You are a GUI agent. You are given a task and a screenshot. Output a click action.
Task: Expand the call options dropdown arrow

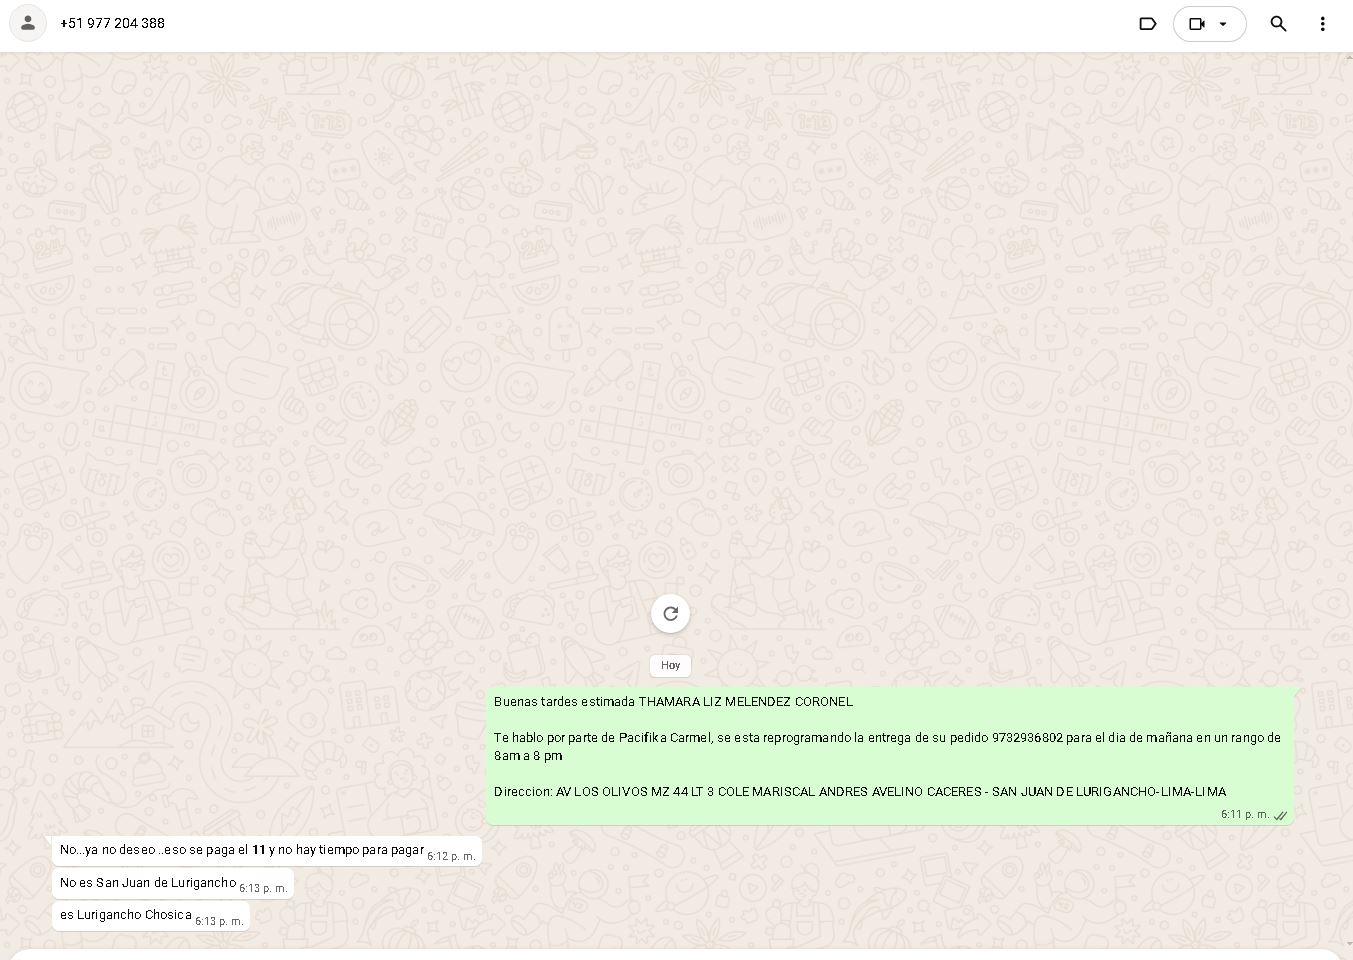pos(1223,24)
